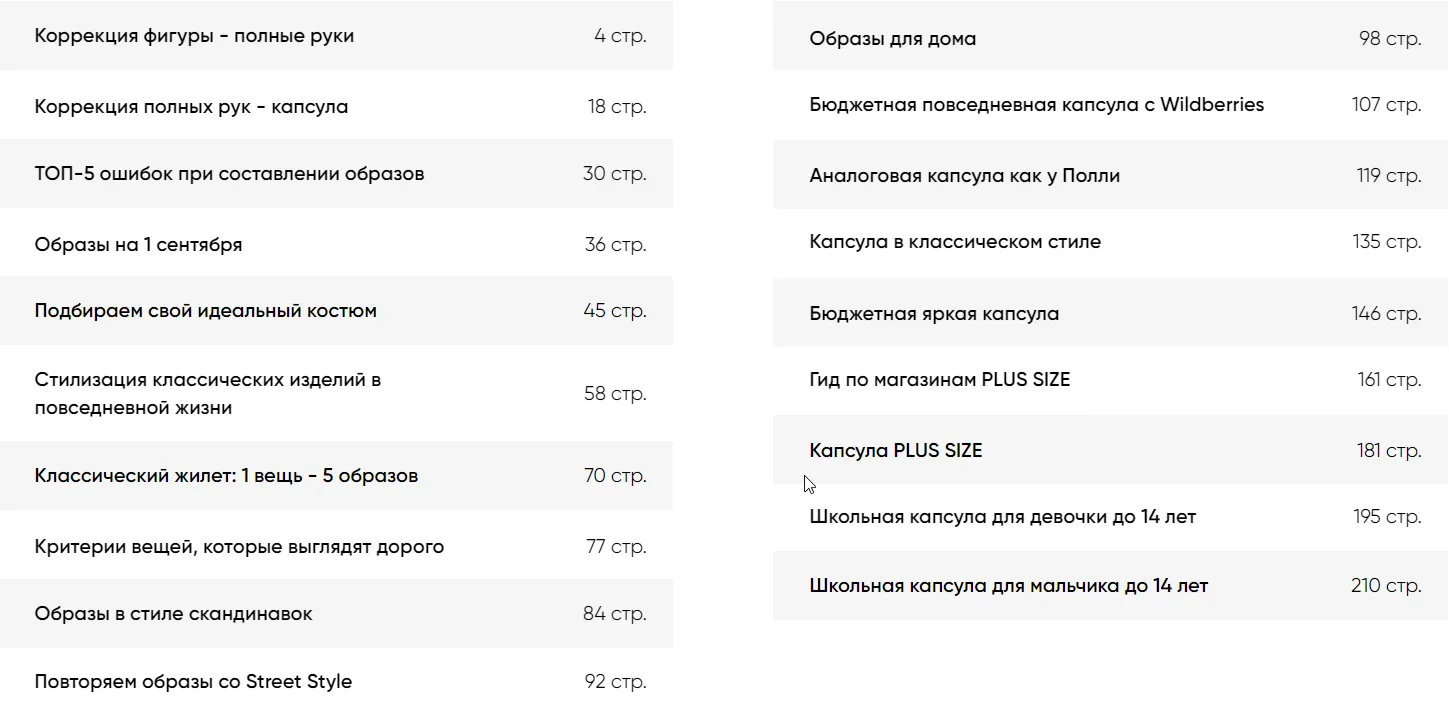This screenshot has height=725, width=1449.
Task: Open 'Образы для дома' section
Action: pyautogui.click(x=892, y=39)
